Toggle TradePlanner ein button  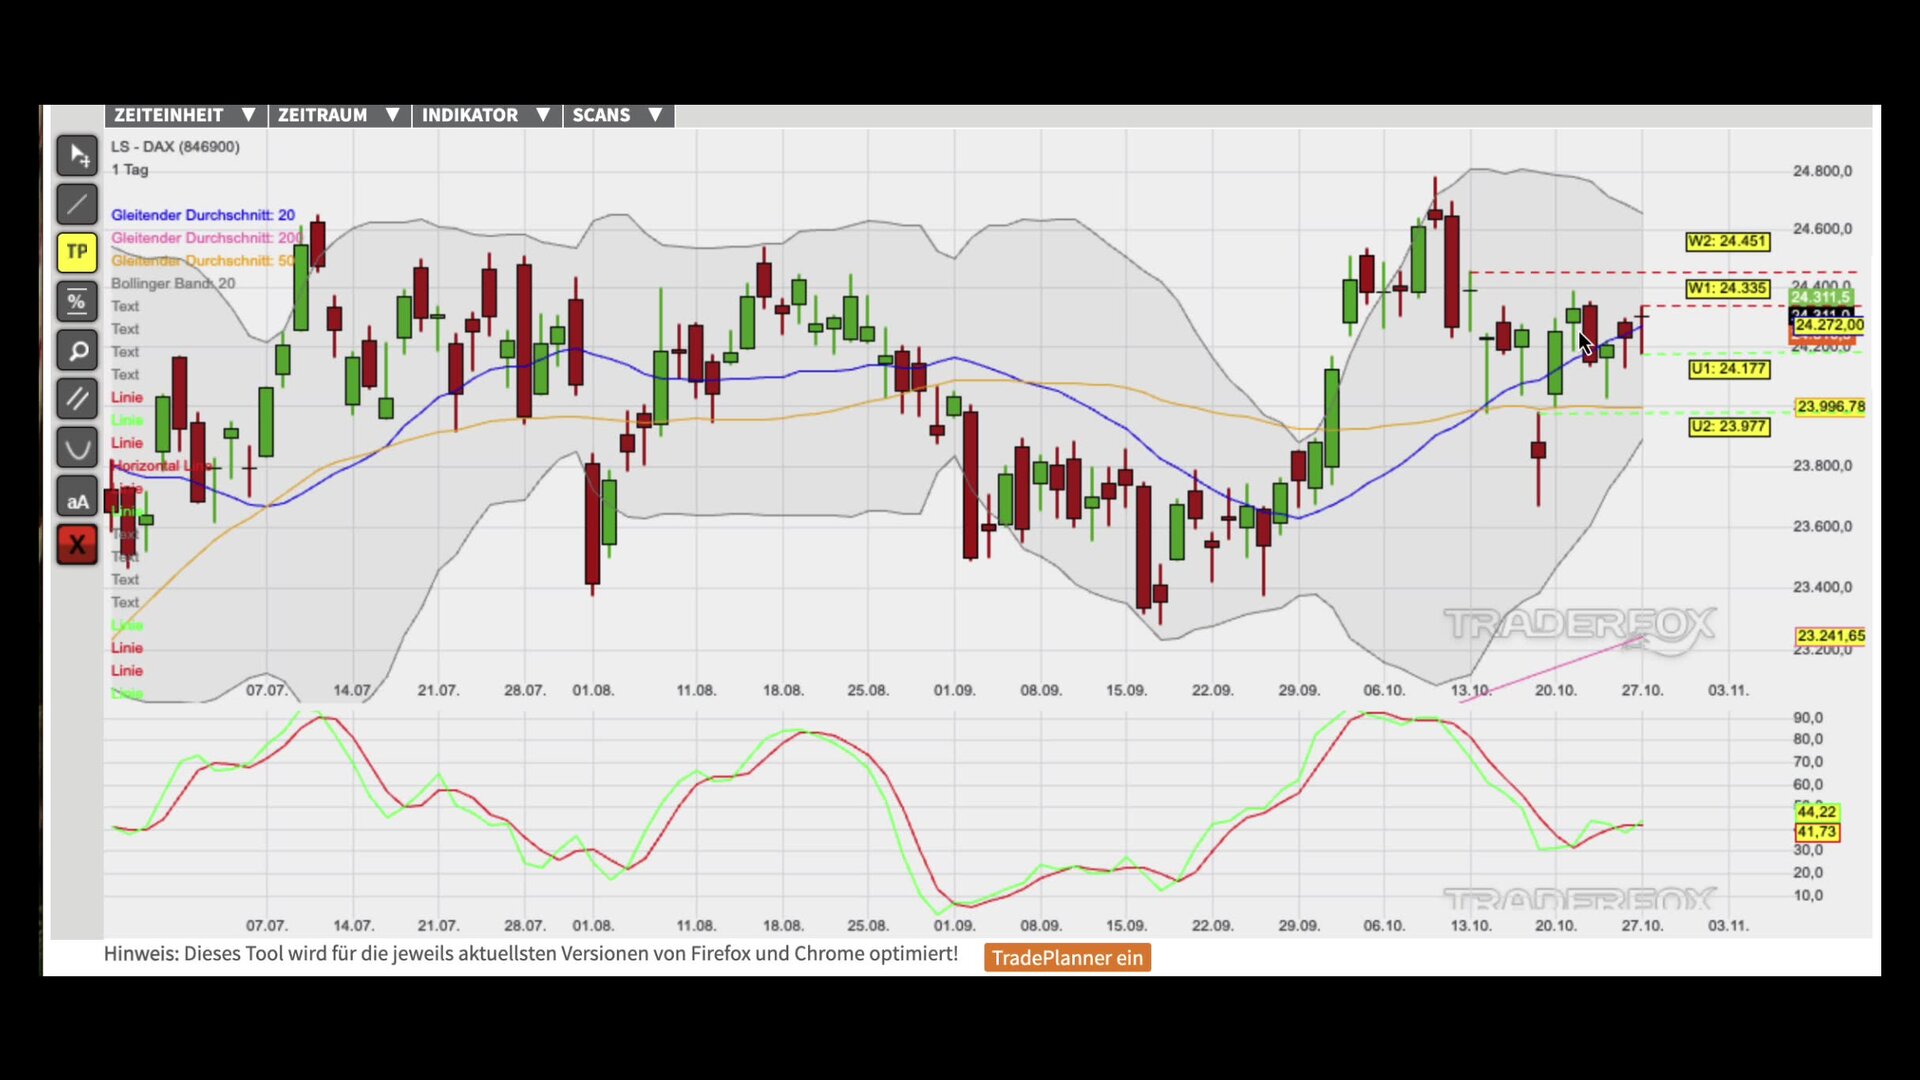pos(1067,958)
